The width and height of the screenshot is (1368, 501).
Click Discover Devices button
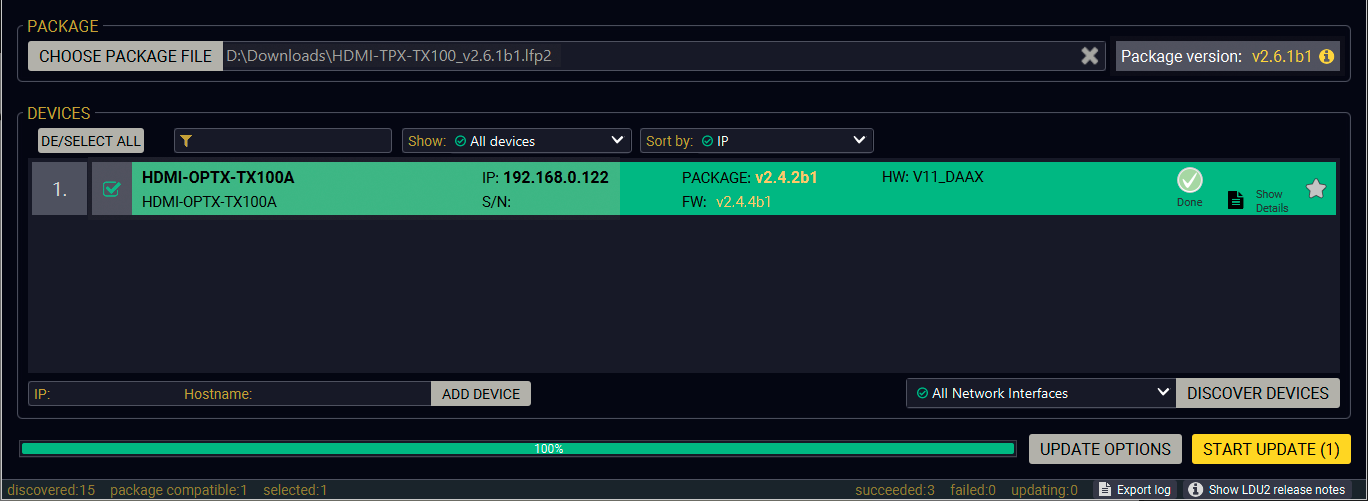(x=1257, y=393)
